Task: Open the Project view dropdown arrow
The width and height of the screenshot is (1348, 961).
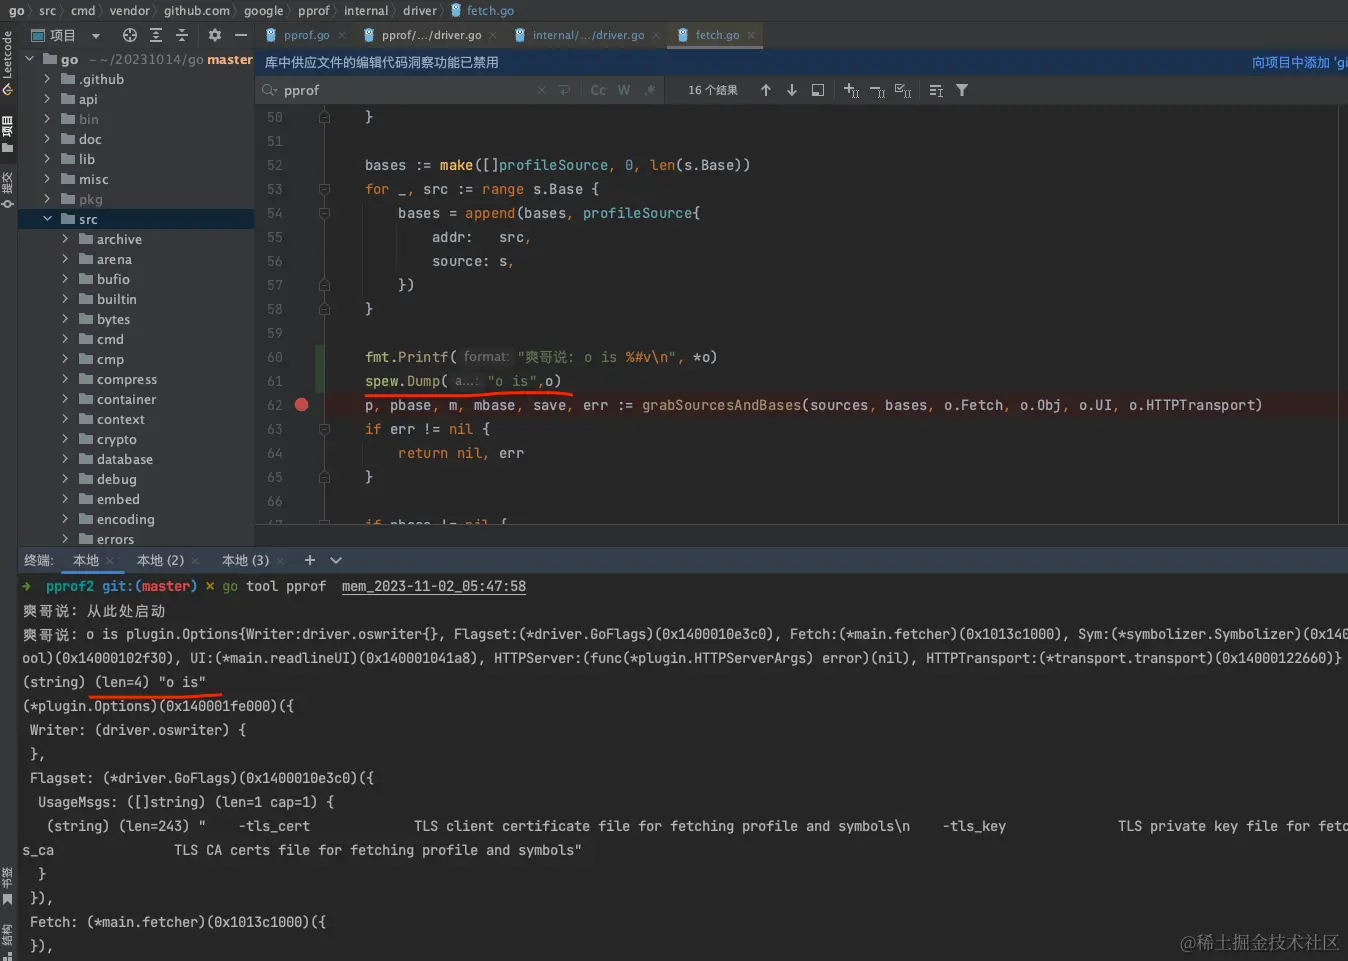Action: (x=96, y=36)
